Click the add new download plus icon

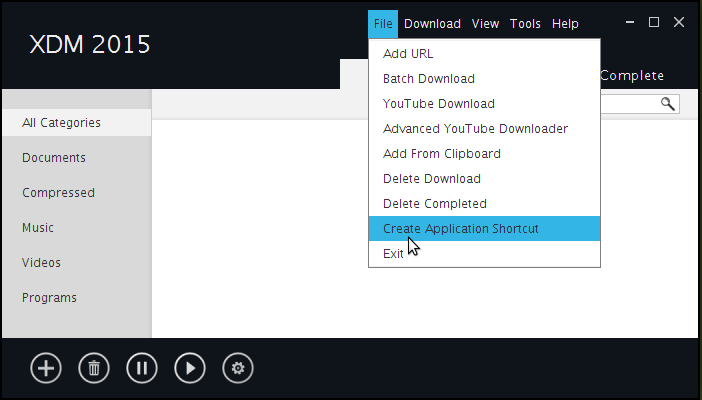(46, 368)
